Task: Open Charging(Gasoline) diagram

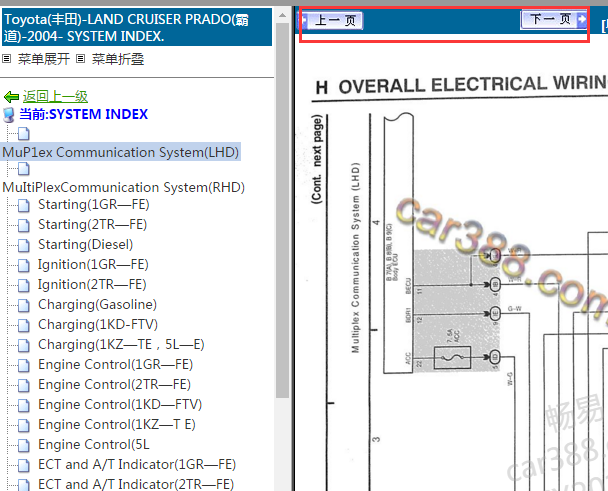Action: click(97, 304)
